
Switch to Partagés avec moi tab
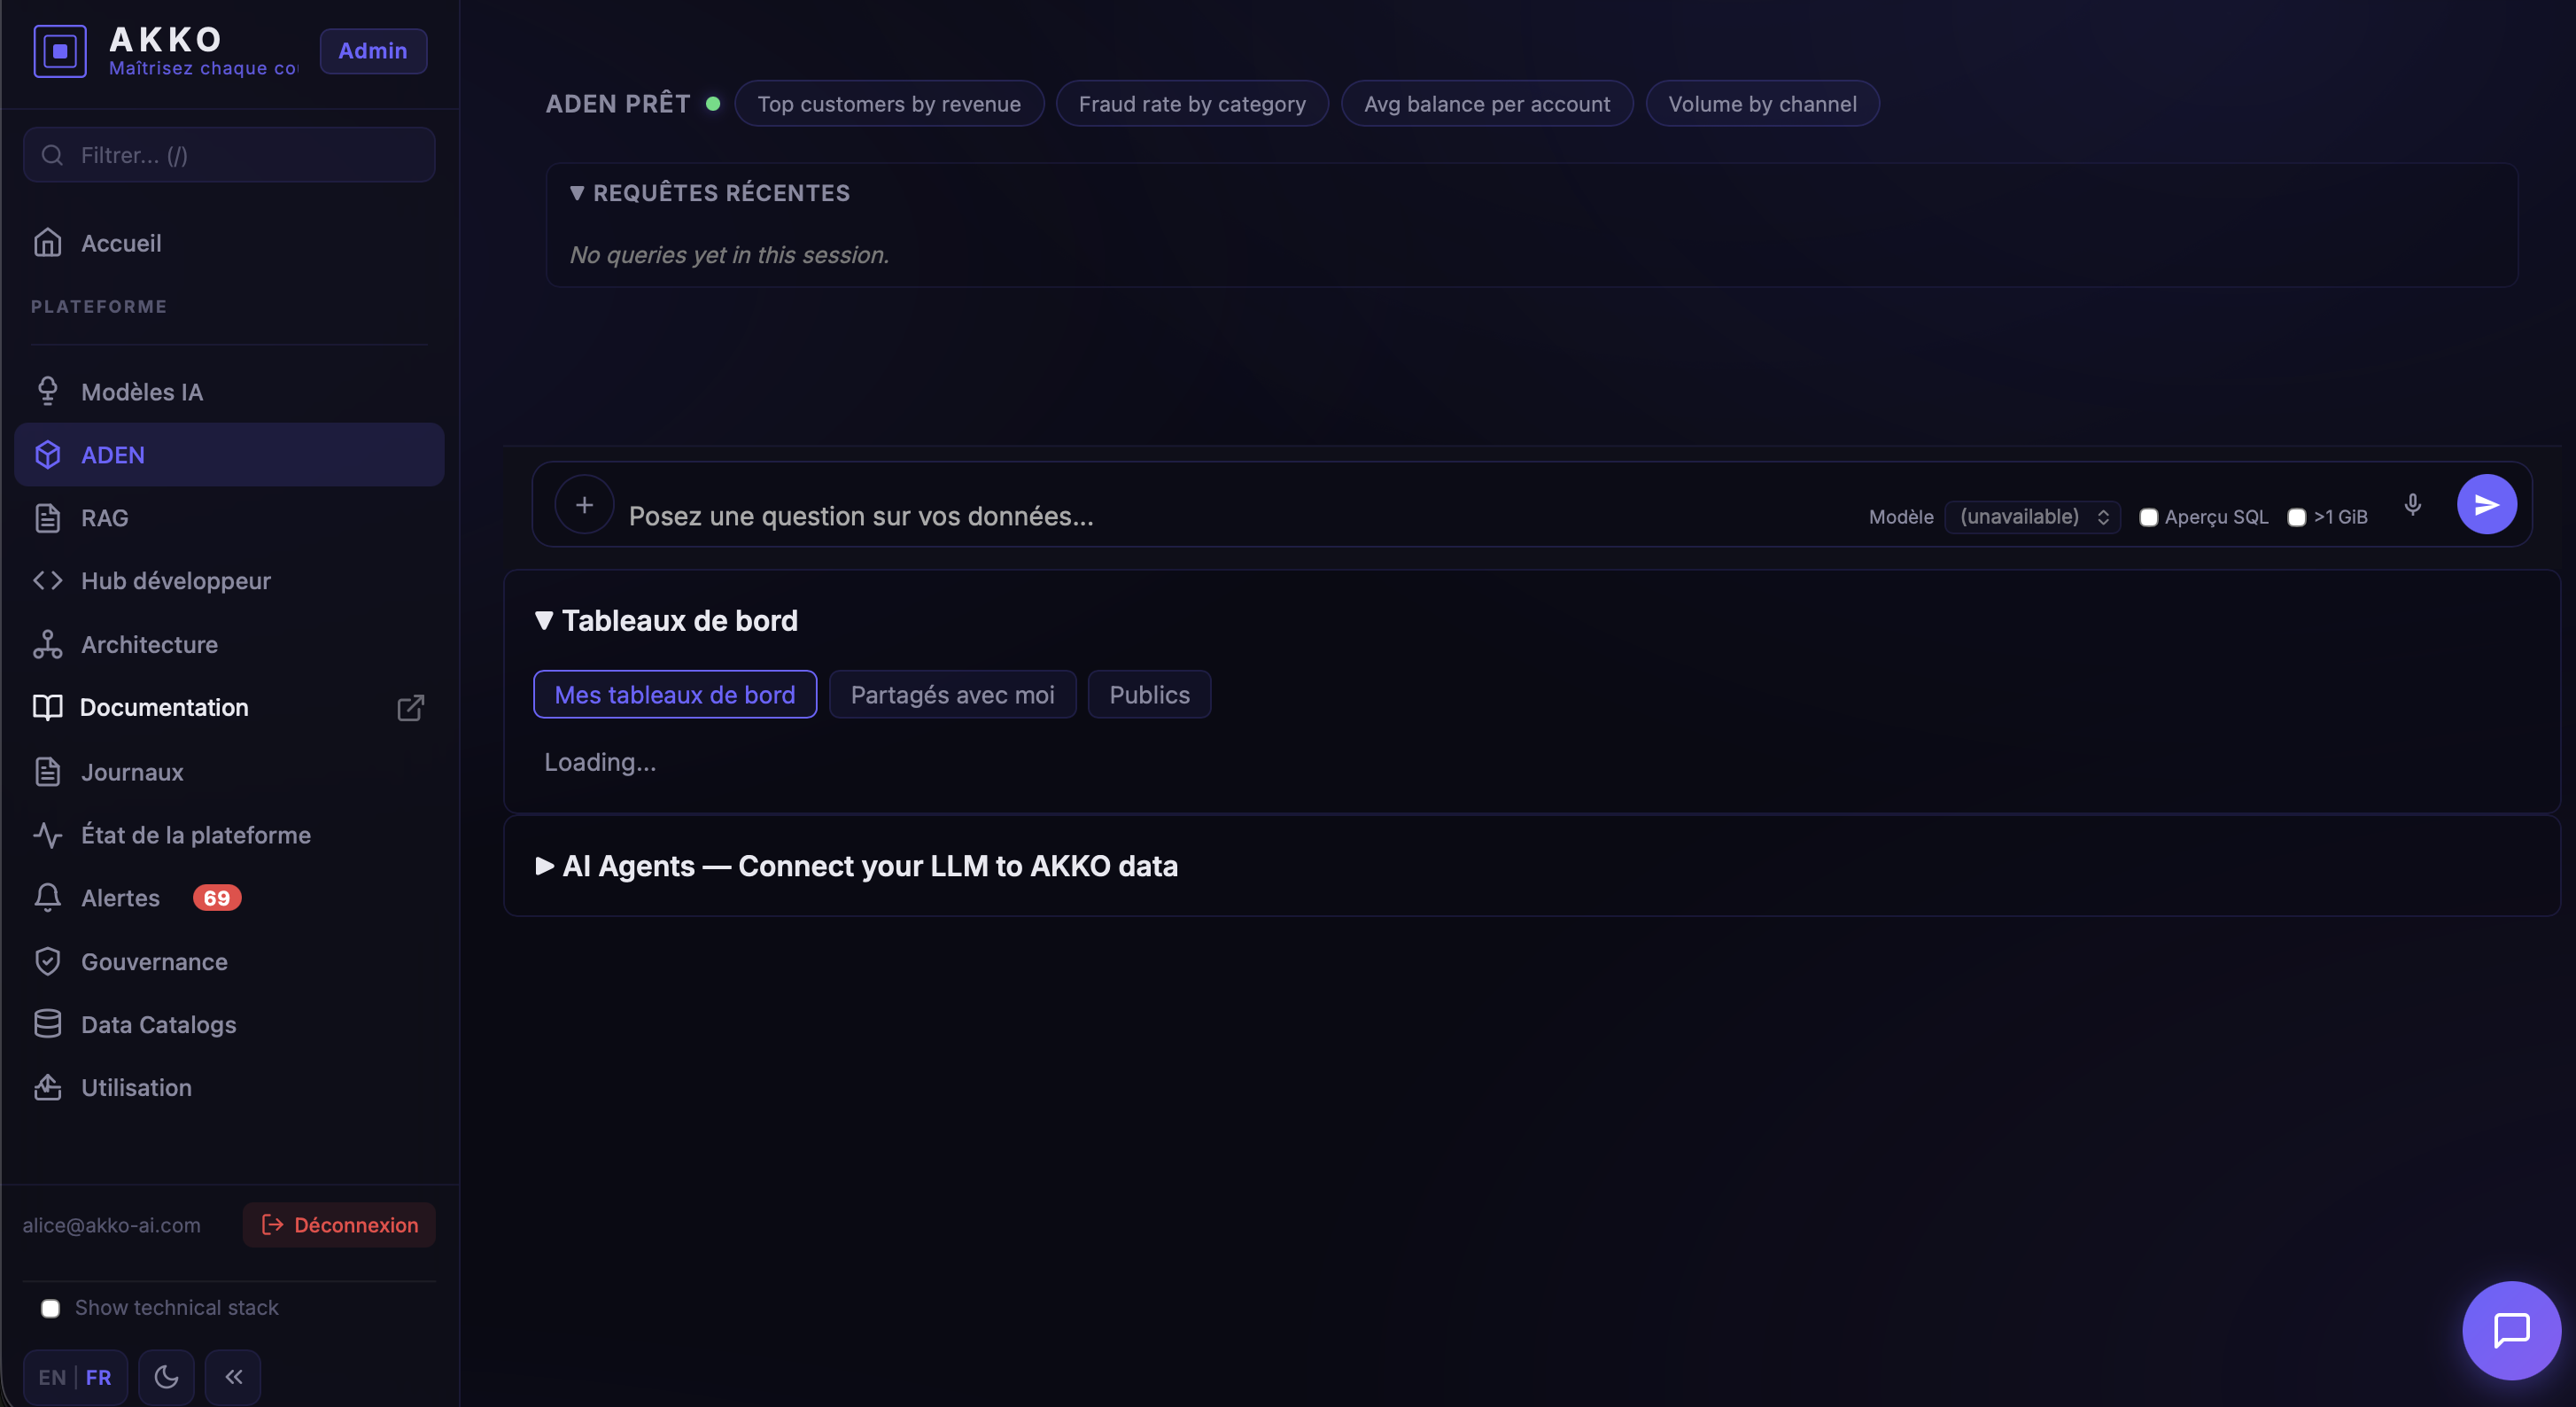pyautogui.click(x=952, y=694)
